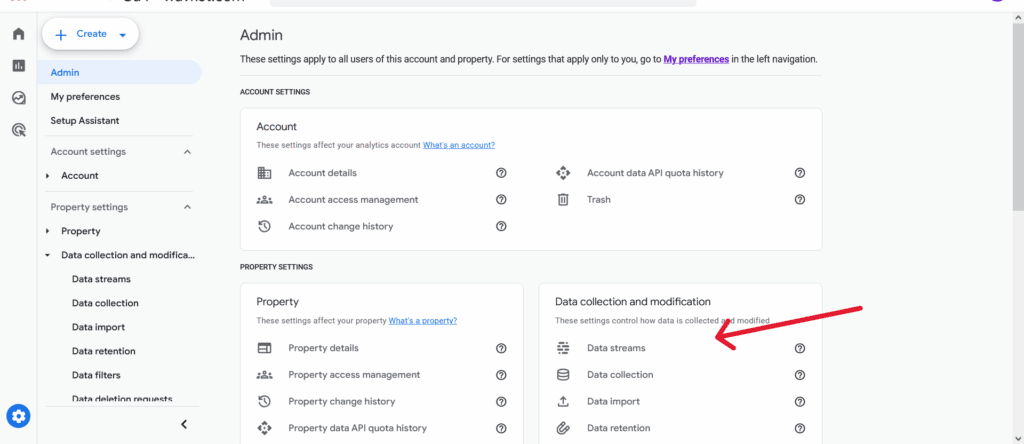Screen dimensions: 1024x444
Task: Click the history icon beside Account change history
Action: (264, 227)
